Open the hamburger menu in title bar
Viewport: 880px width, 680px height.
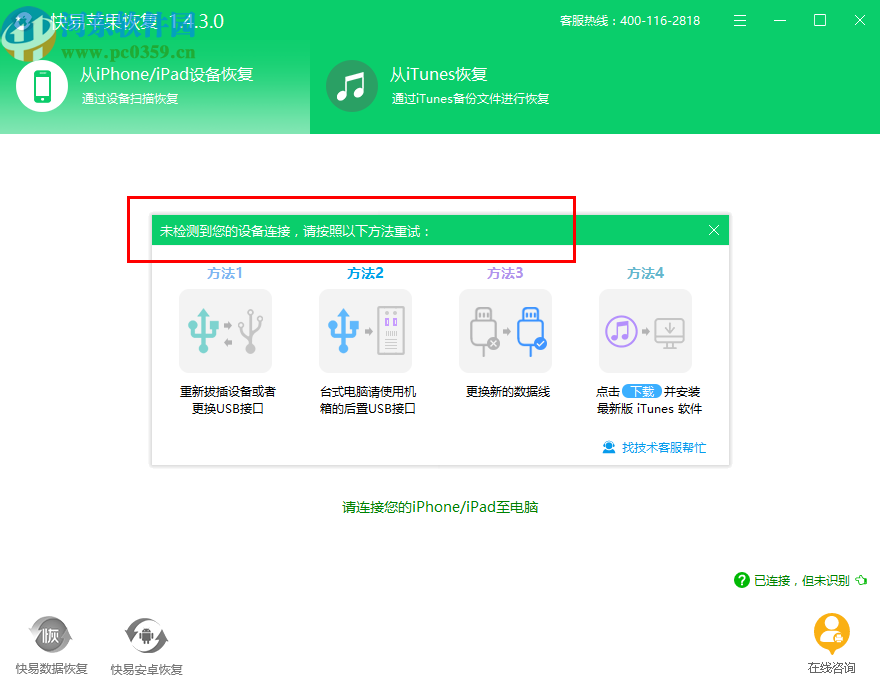[739, 20]
